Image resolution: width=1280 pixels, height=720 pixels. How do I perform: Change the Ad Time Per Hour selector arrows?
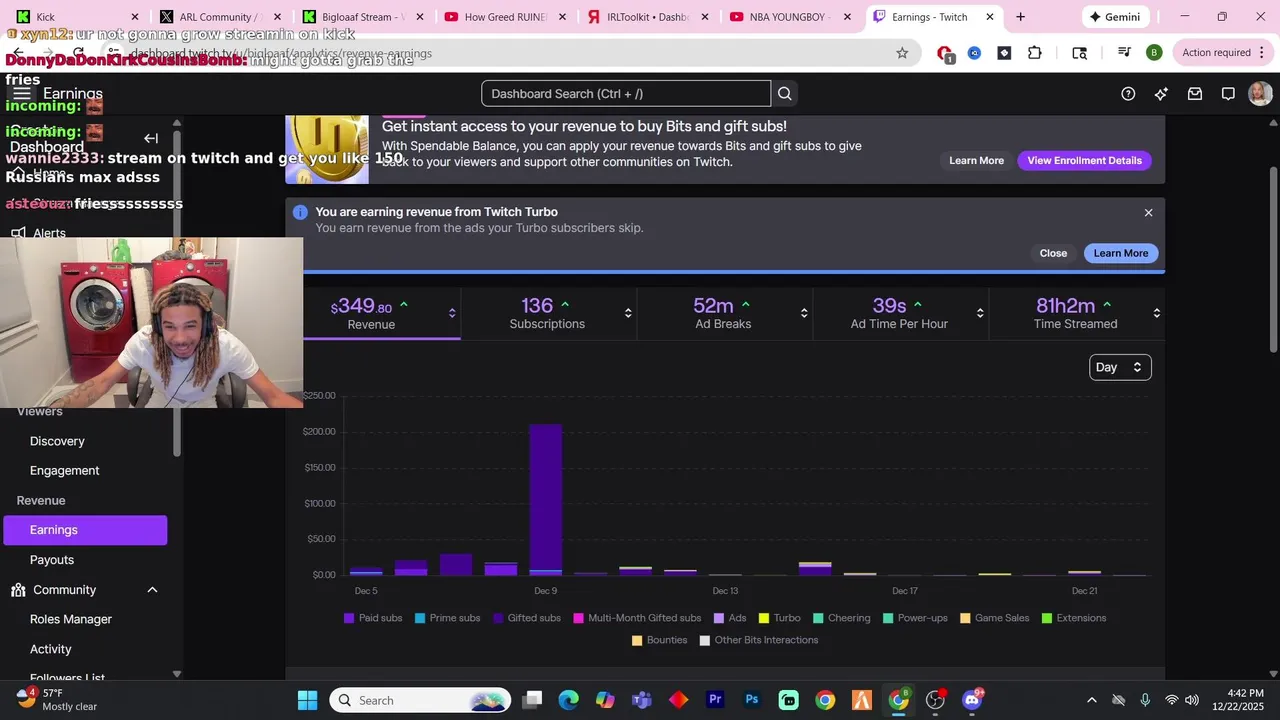(x=980, y=313)
